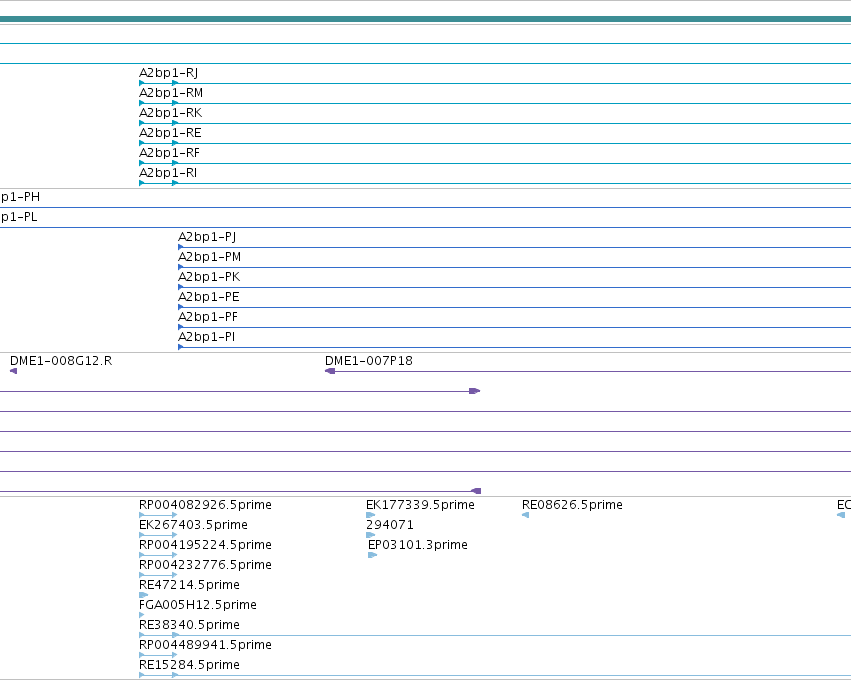
Task: Select the RP004195224.5prime EST label
Action: [205, 545]
